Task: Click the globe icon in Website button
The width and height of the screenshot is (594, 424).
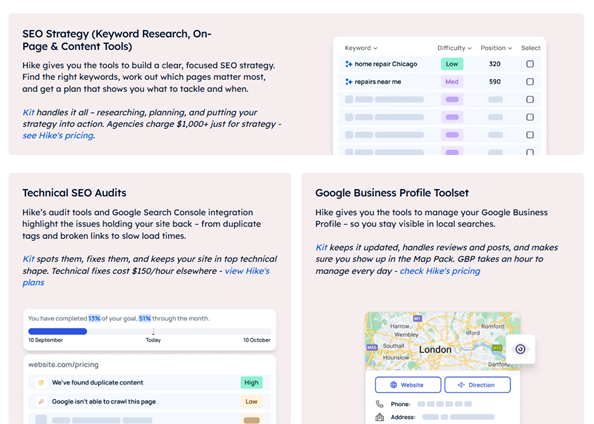Action: click(394, 385)
